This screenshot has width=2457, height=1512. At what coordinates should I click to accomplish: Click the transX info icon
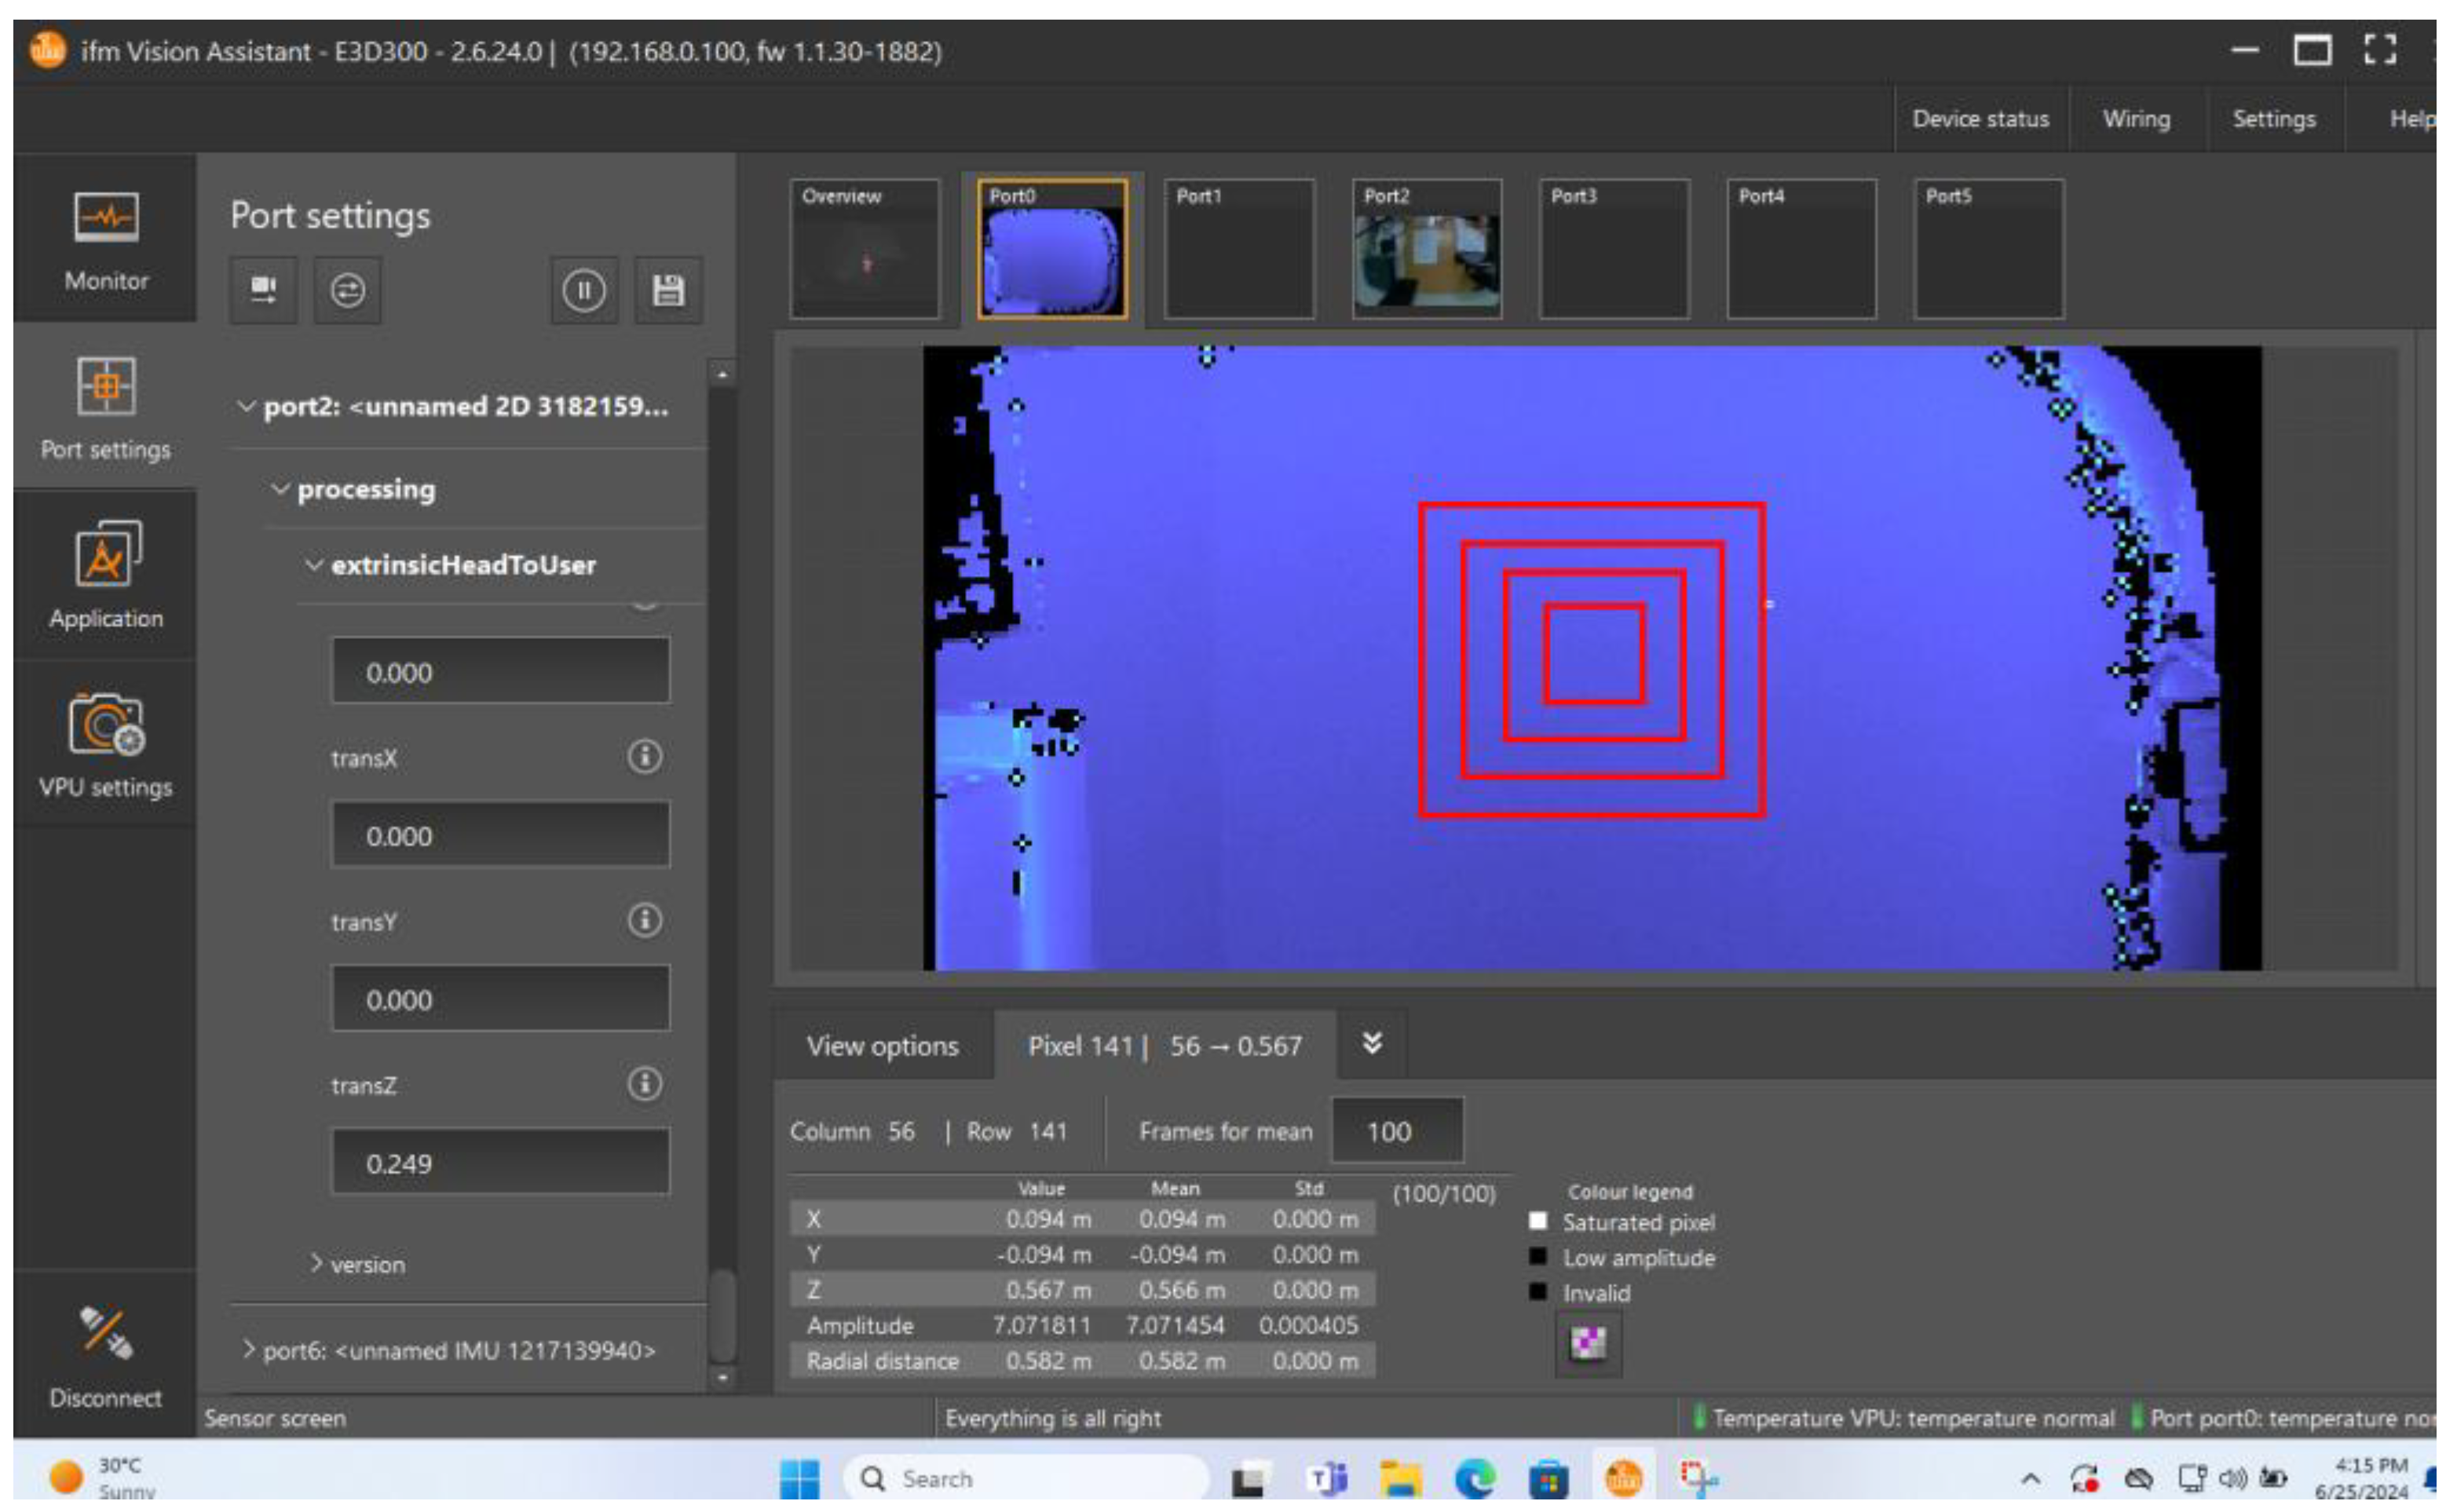(x=644, y=757)
